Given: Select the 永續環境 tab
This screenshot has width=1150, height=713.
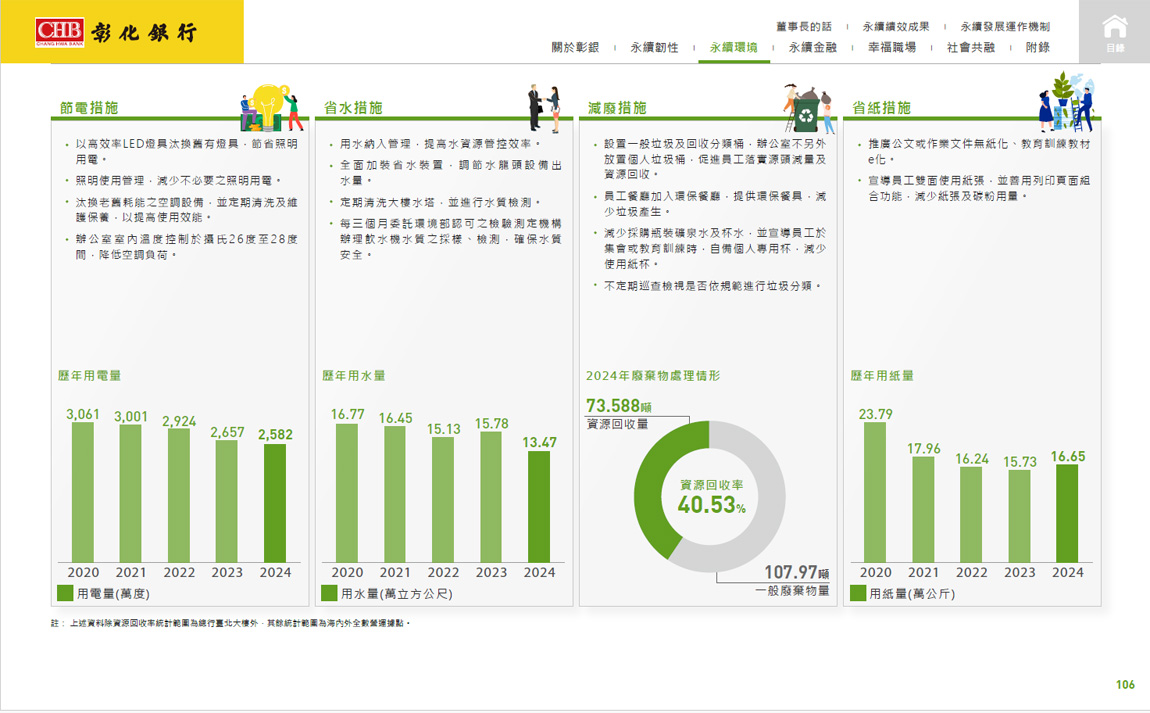Looking at the screenshot, I should pos(733,47).
